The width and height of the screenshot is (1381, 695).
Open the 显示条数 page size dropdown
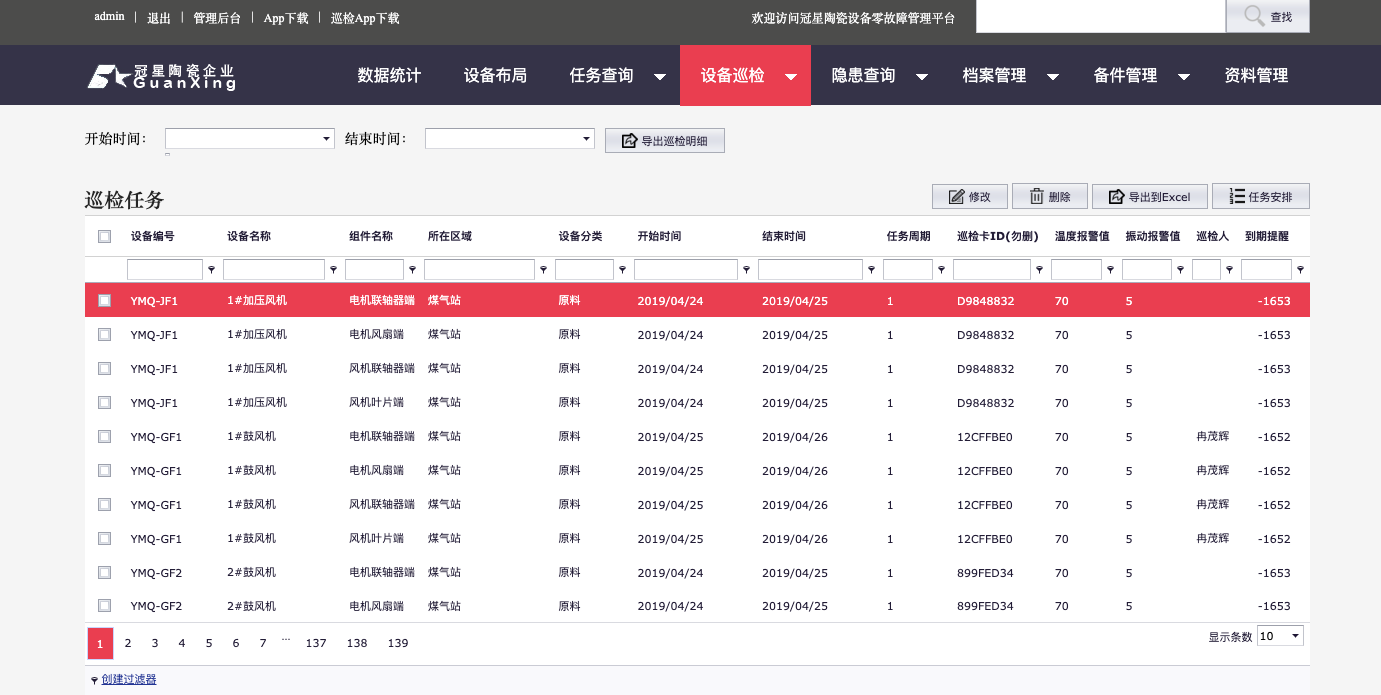coord(1296,636)
